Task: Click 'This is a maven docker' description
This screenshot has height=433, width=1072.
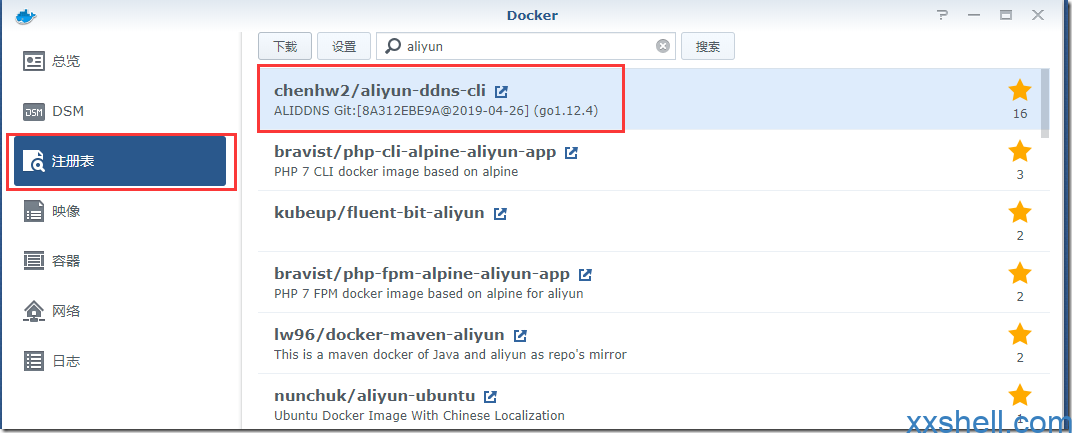Action: click(450, 355)
